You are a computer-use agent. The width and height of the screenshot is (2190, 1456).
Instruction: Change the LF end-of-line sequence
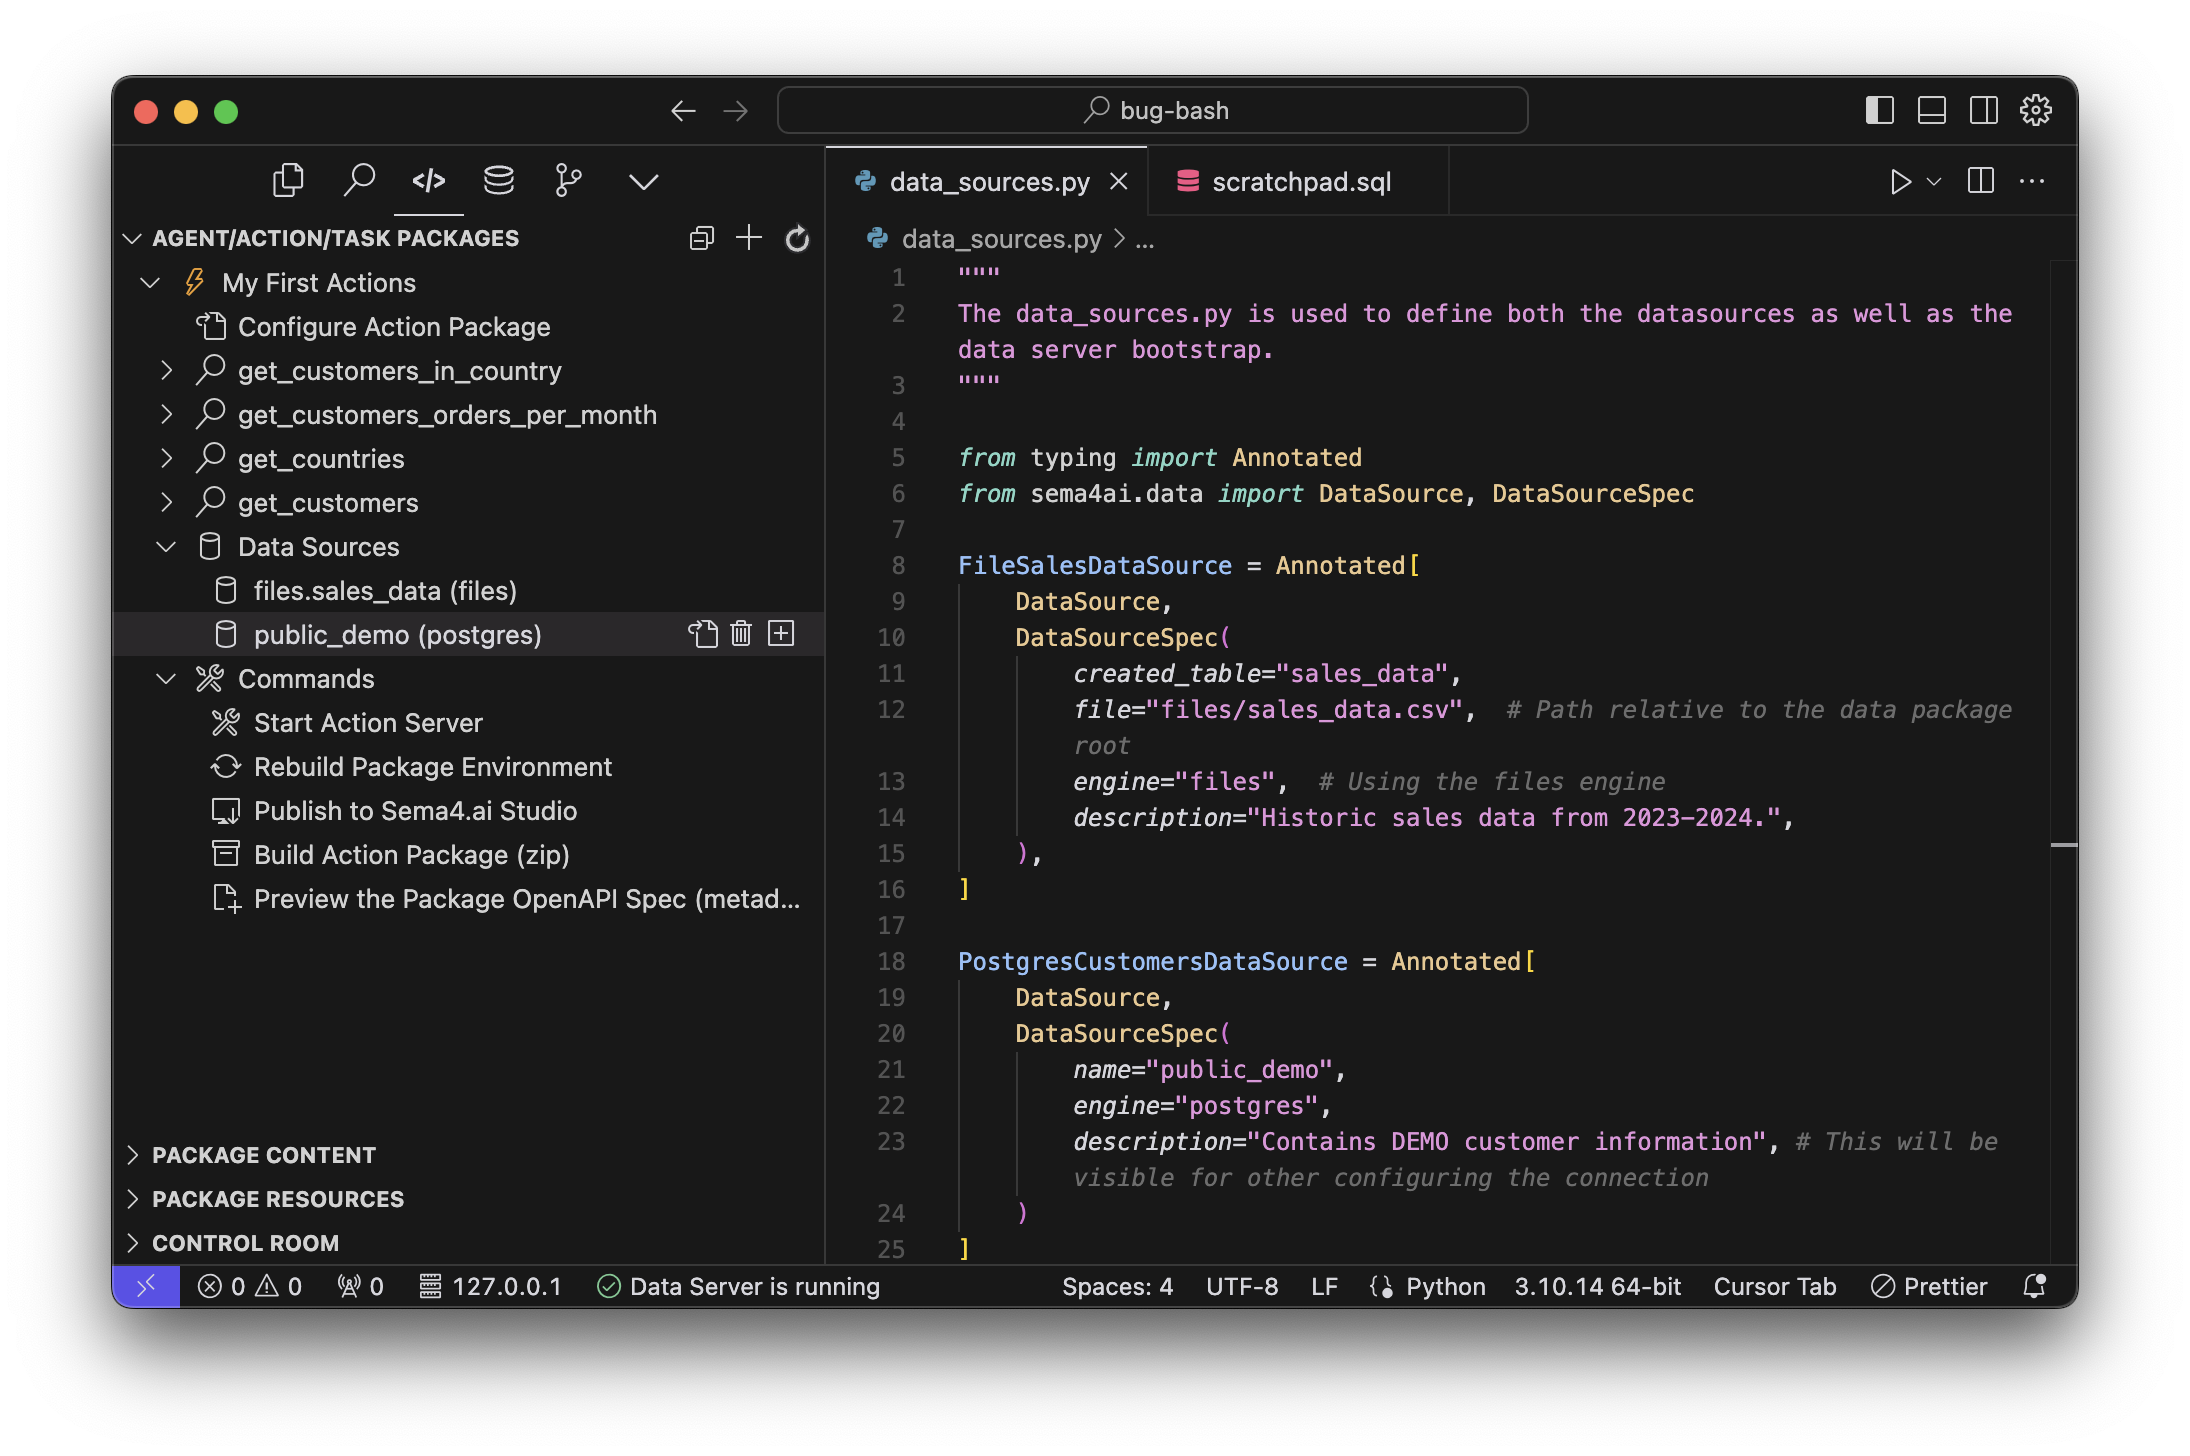[x=1324, y=1286]
